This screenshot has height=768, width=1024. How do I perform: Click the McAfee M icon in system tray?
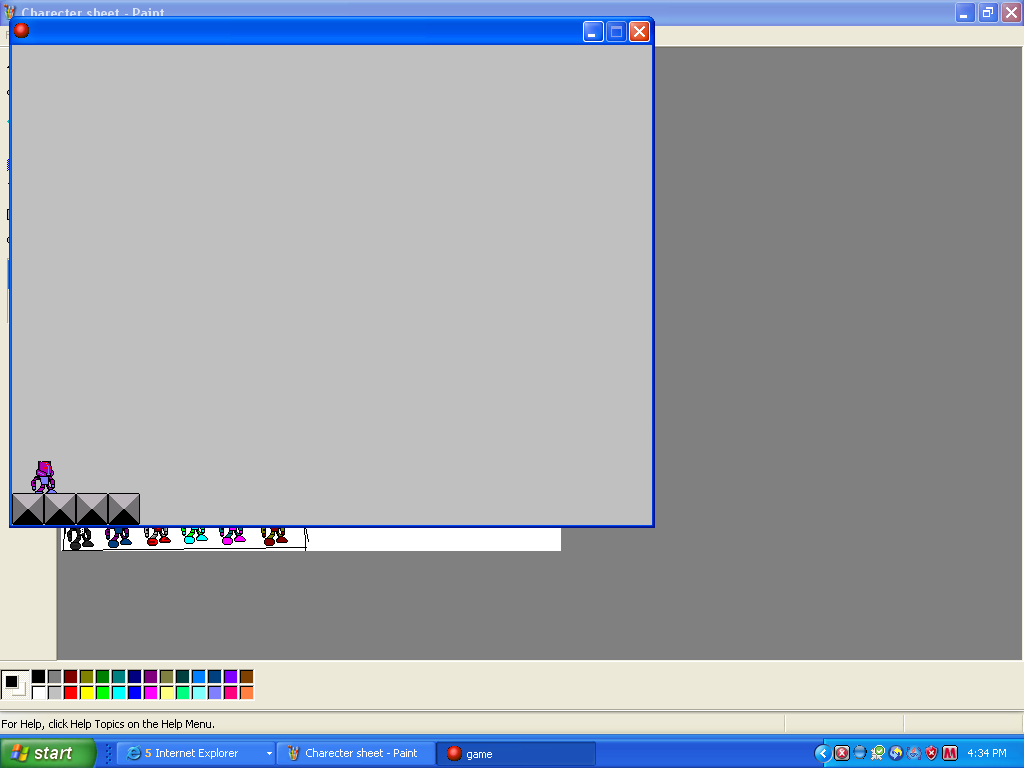(948, 753)
